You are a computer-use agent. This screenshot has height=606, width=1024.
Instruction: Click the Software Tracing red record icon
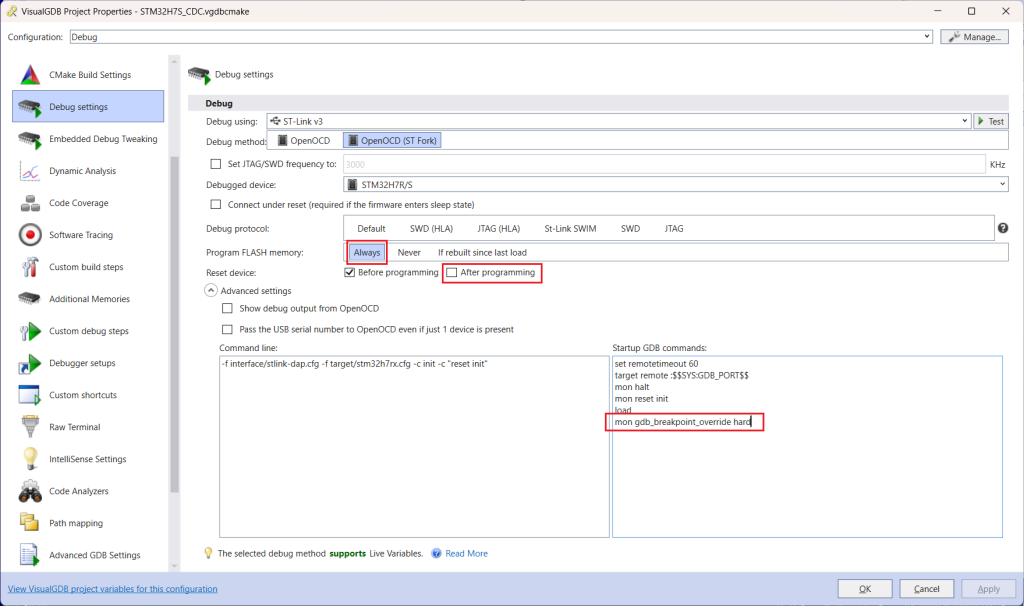(x=30, y=235)
